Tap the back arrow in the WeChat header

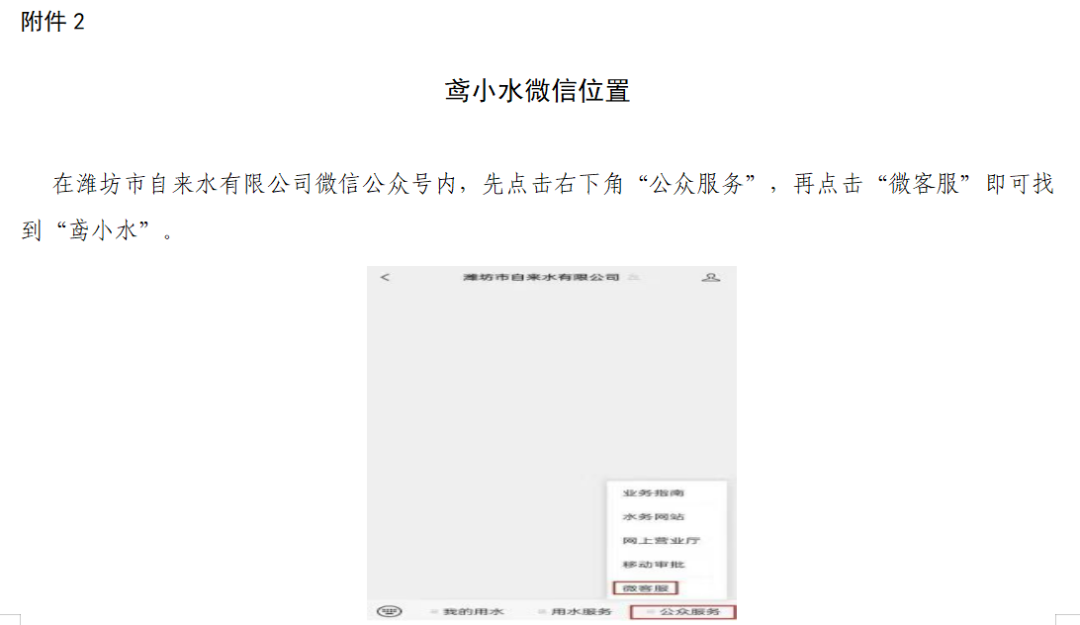tap(385, 277)
